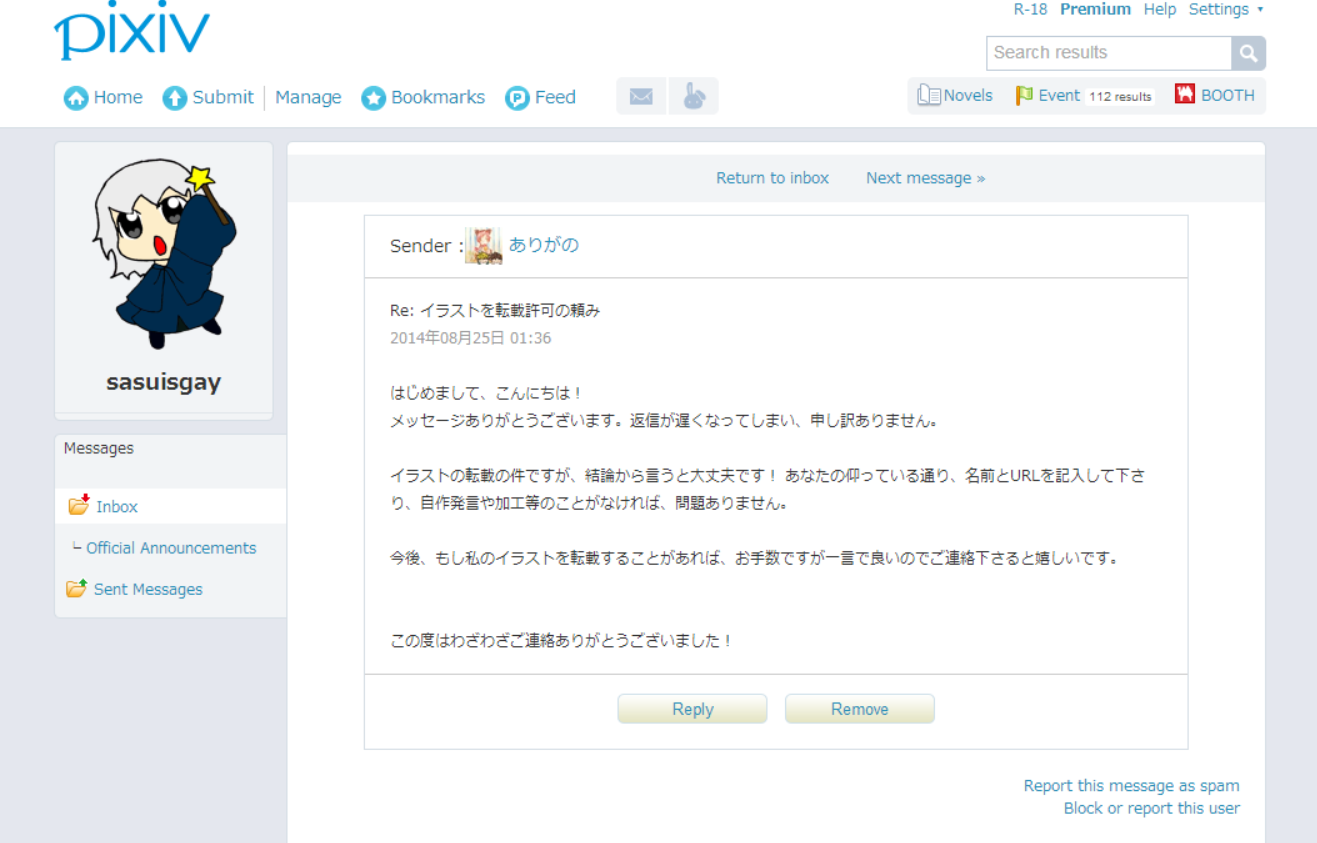Click the Novels book icon
1317x843 pixels.
pyautogui.click(x=929, y=95)
